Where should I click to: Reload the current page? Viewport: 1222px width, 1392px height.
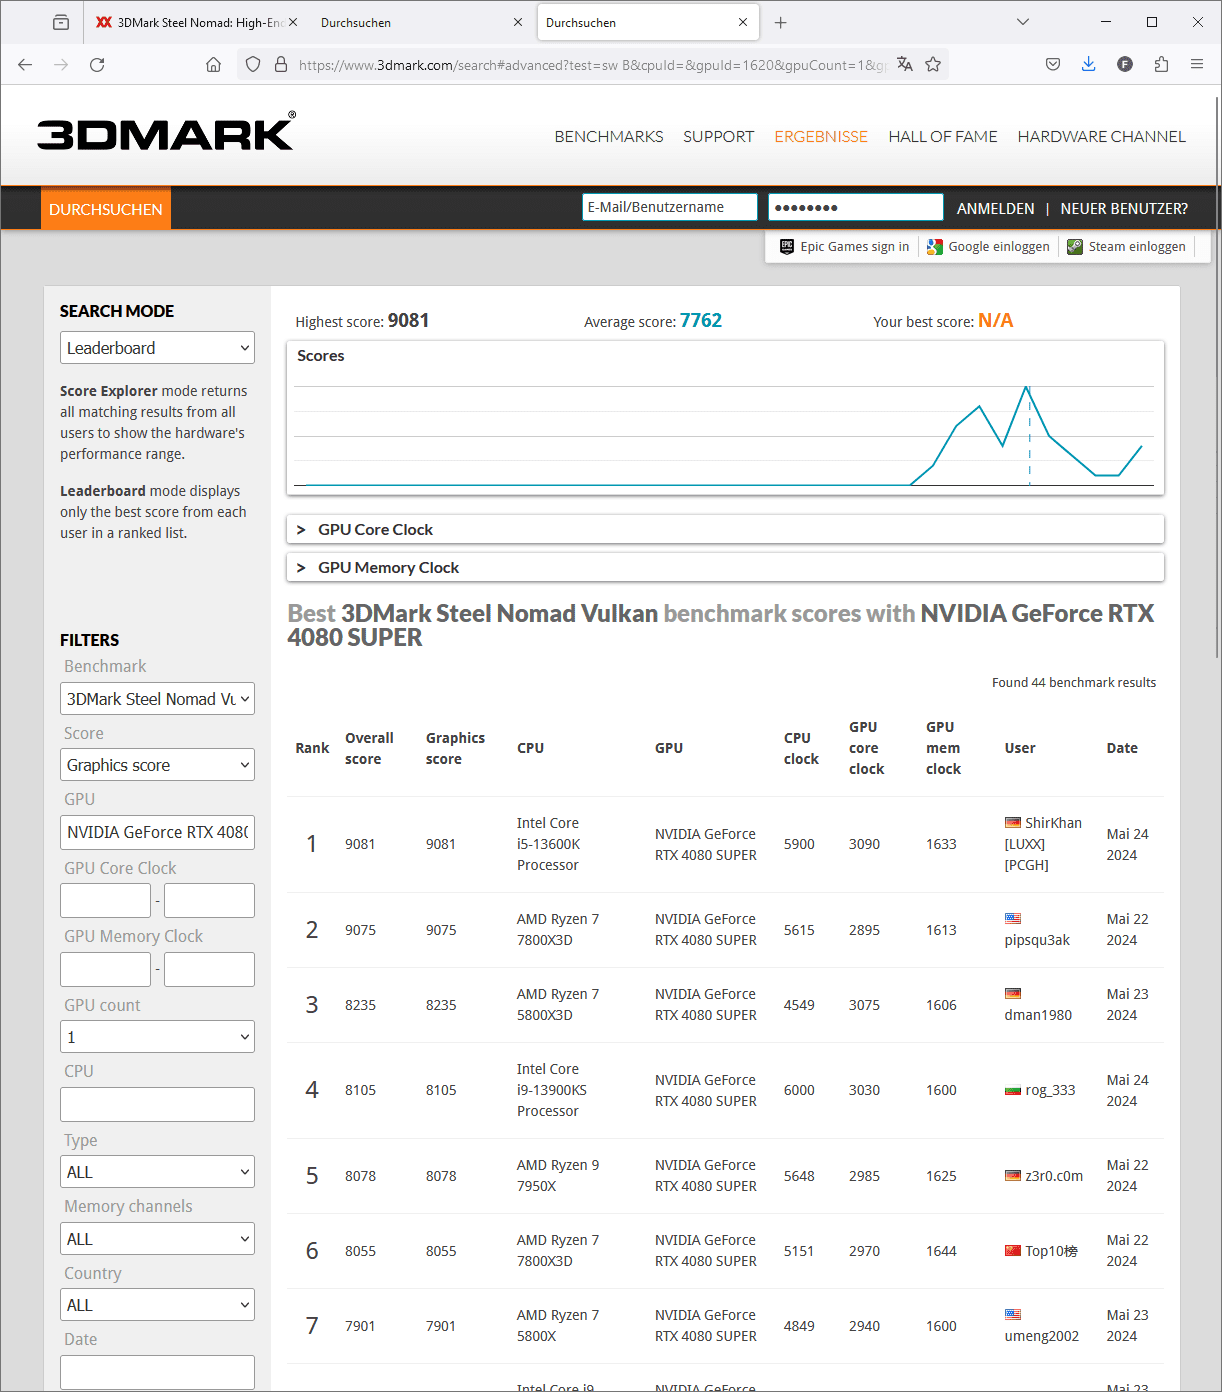tap(97, 64)
